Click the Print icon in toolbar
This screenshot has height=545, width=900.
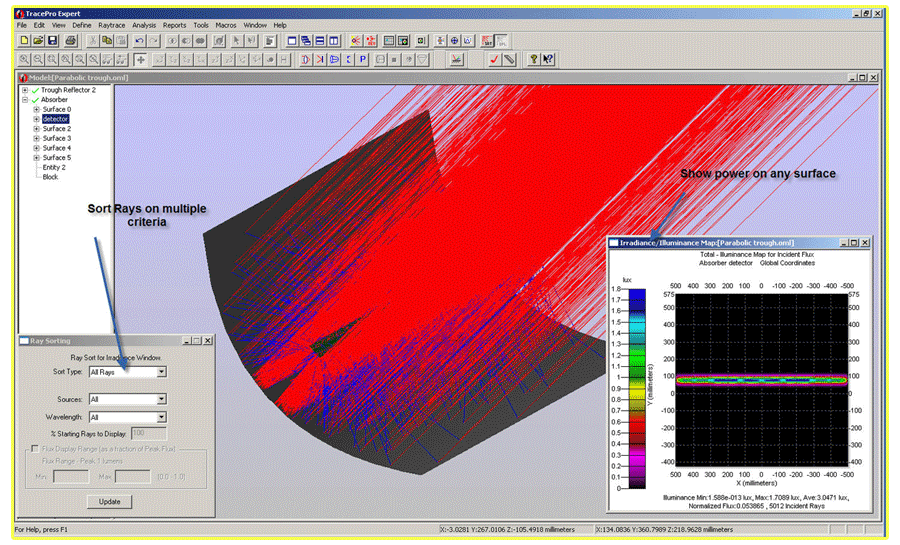point(71,41)
